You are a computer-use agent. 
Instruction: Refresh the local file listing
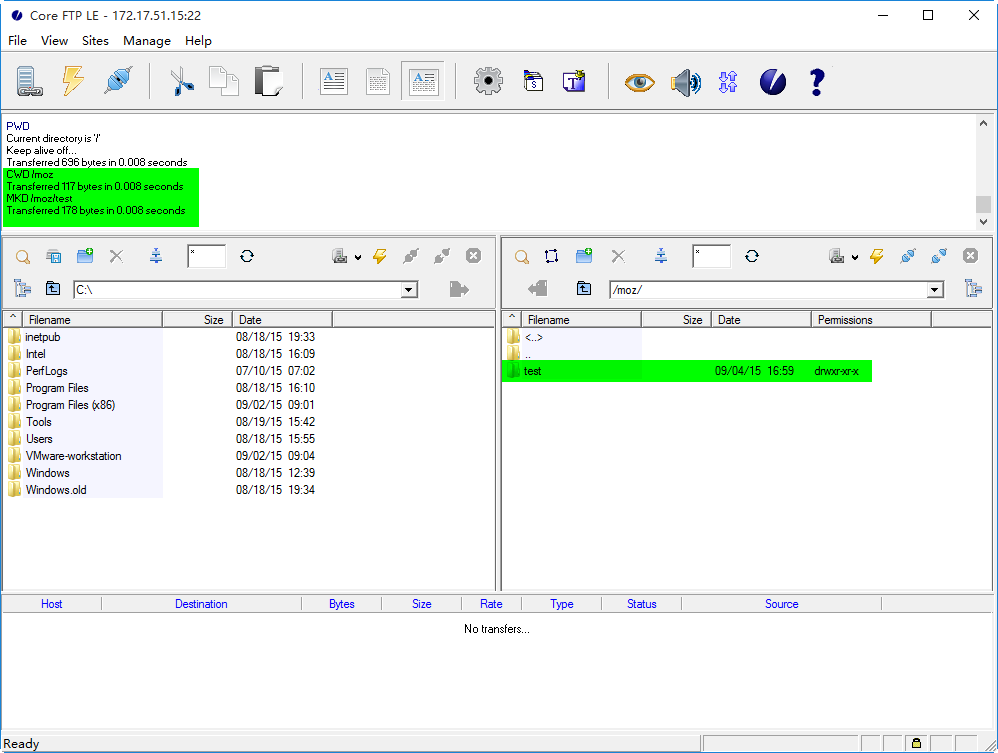pos(247,256)
